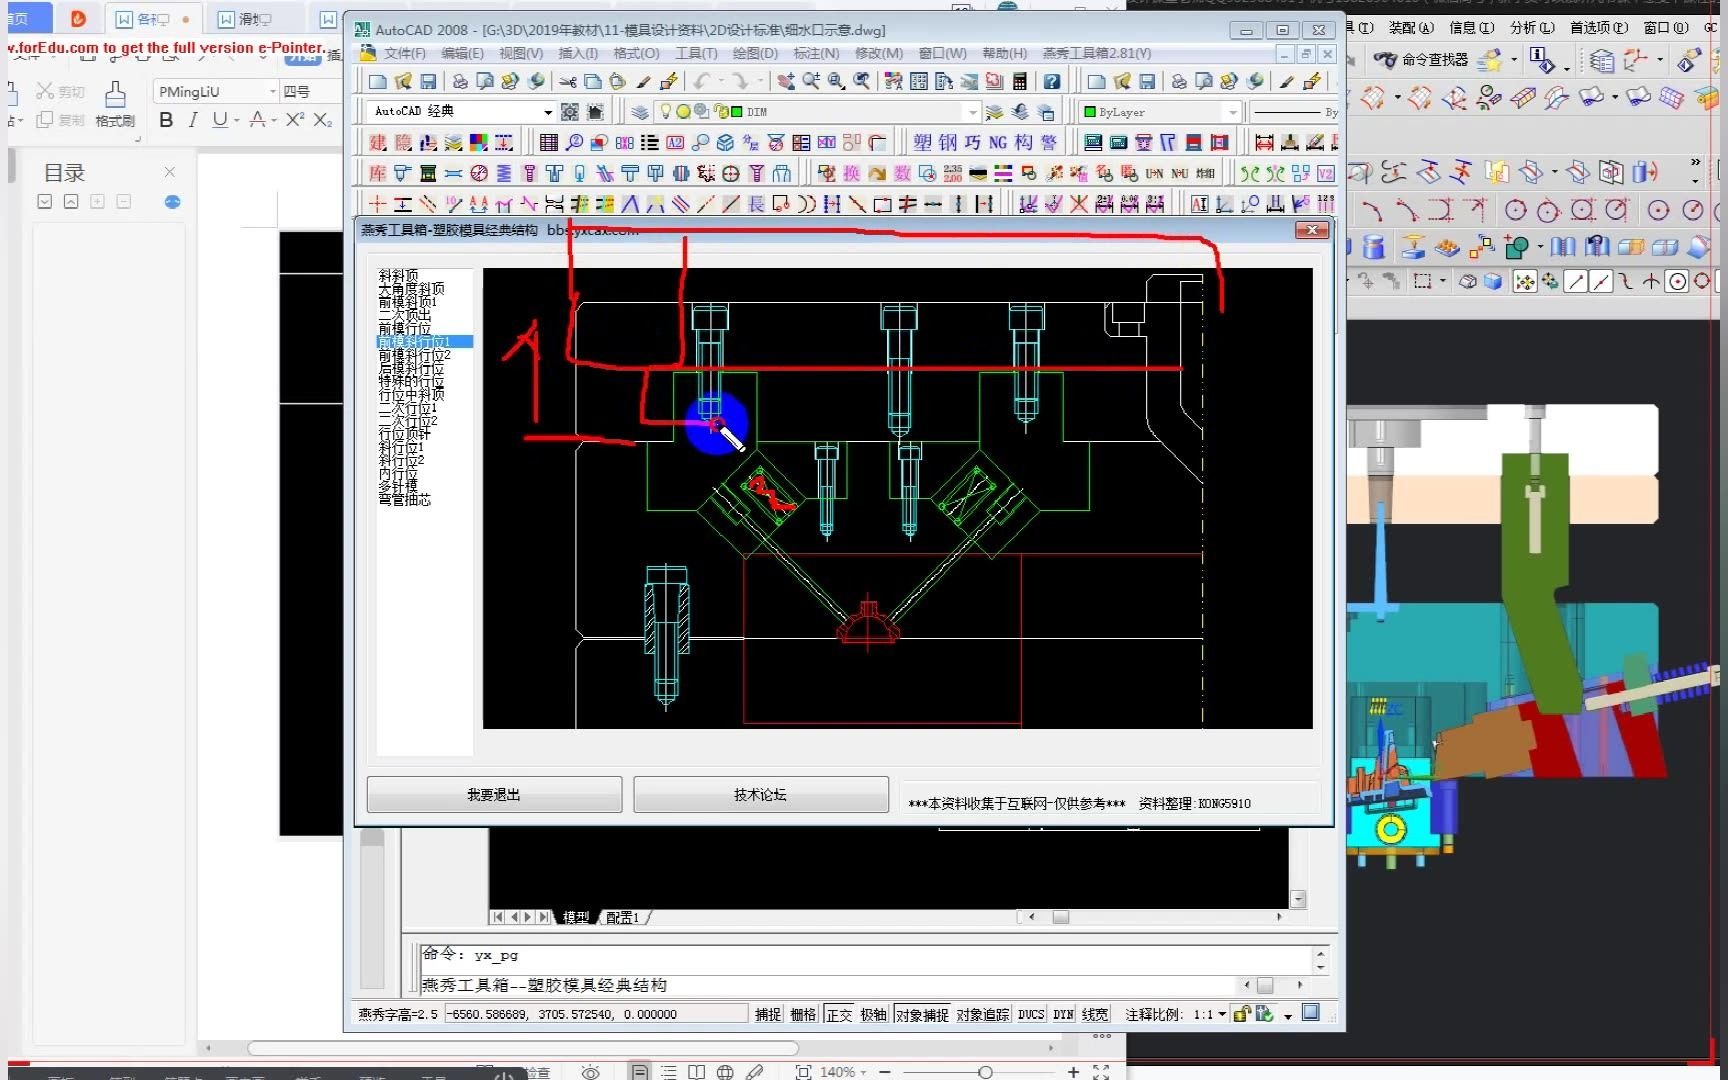Click the pink 長 length icon
Image resolution: width=1728 pixels, height=1080 pixels.
coord(756,204)
